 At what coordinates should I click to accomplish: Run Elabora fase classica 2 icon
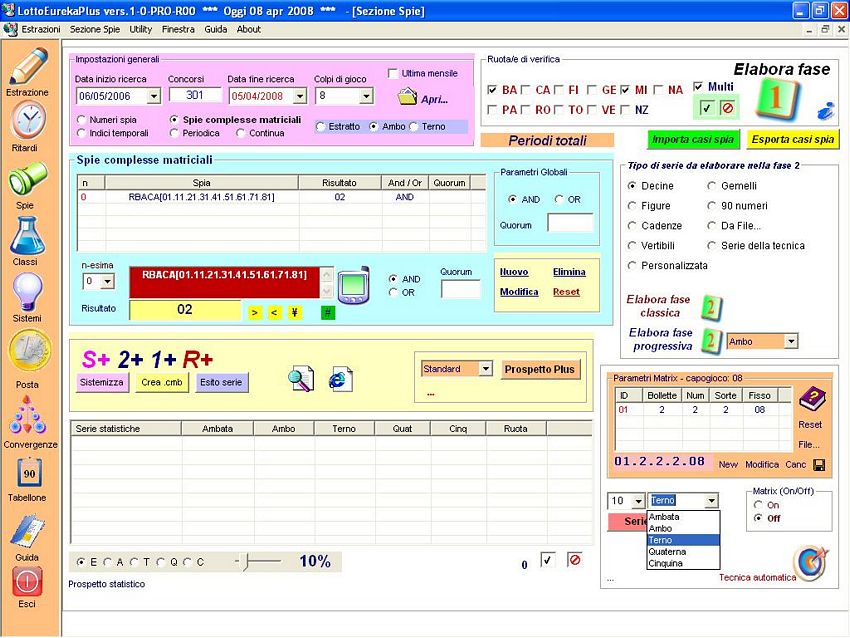click(711, 307)
